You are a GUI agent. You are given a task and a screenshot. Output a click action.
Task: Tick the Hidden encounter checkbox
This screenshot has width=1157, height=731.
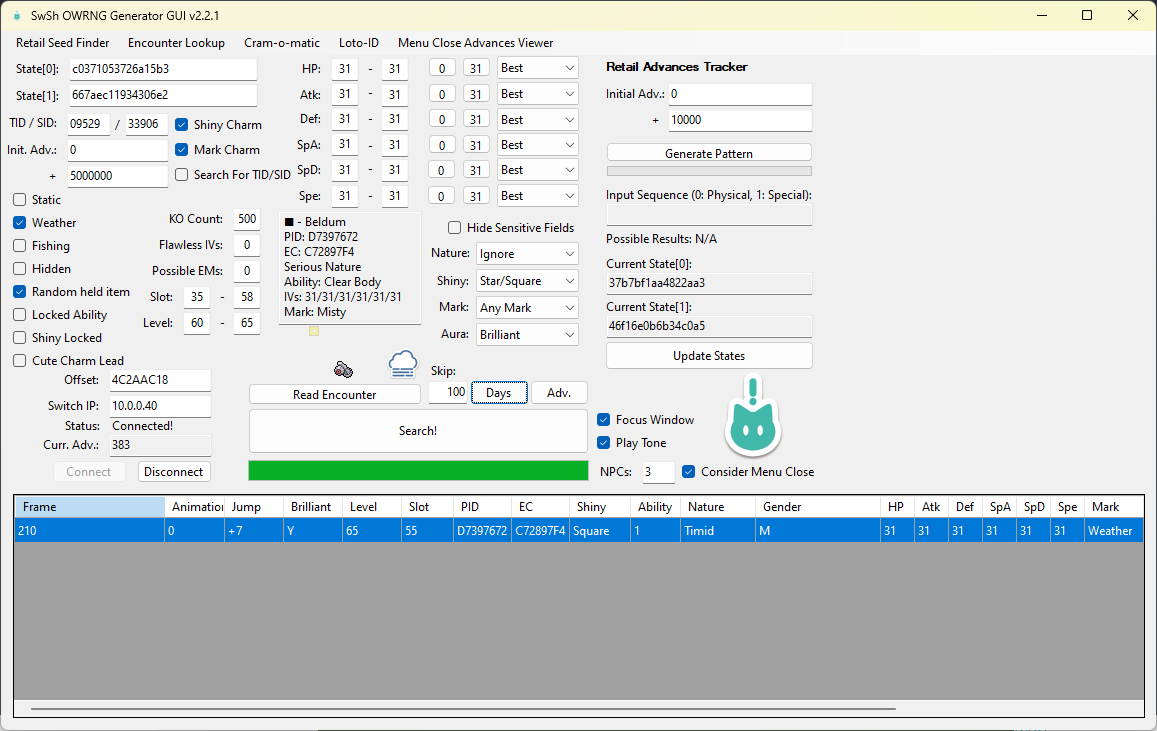tap(20, 269)
